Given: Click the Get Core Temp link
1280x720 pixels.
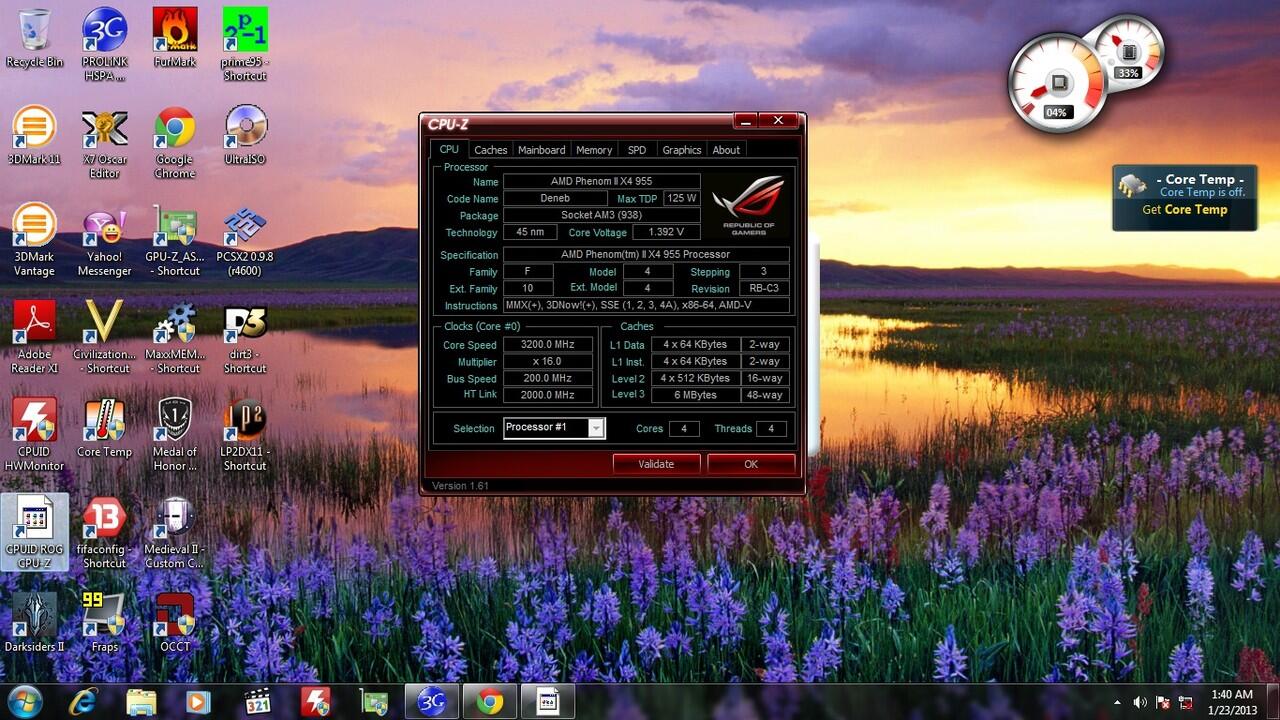Looking at the screenshot, I should (1185, 210).
